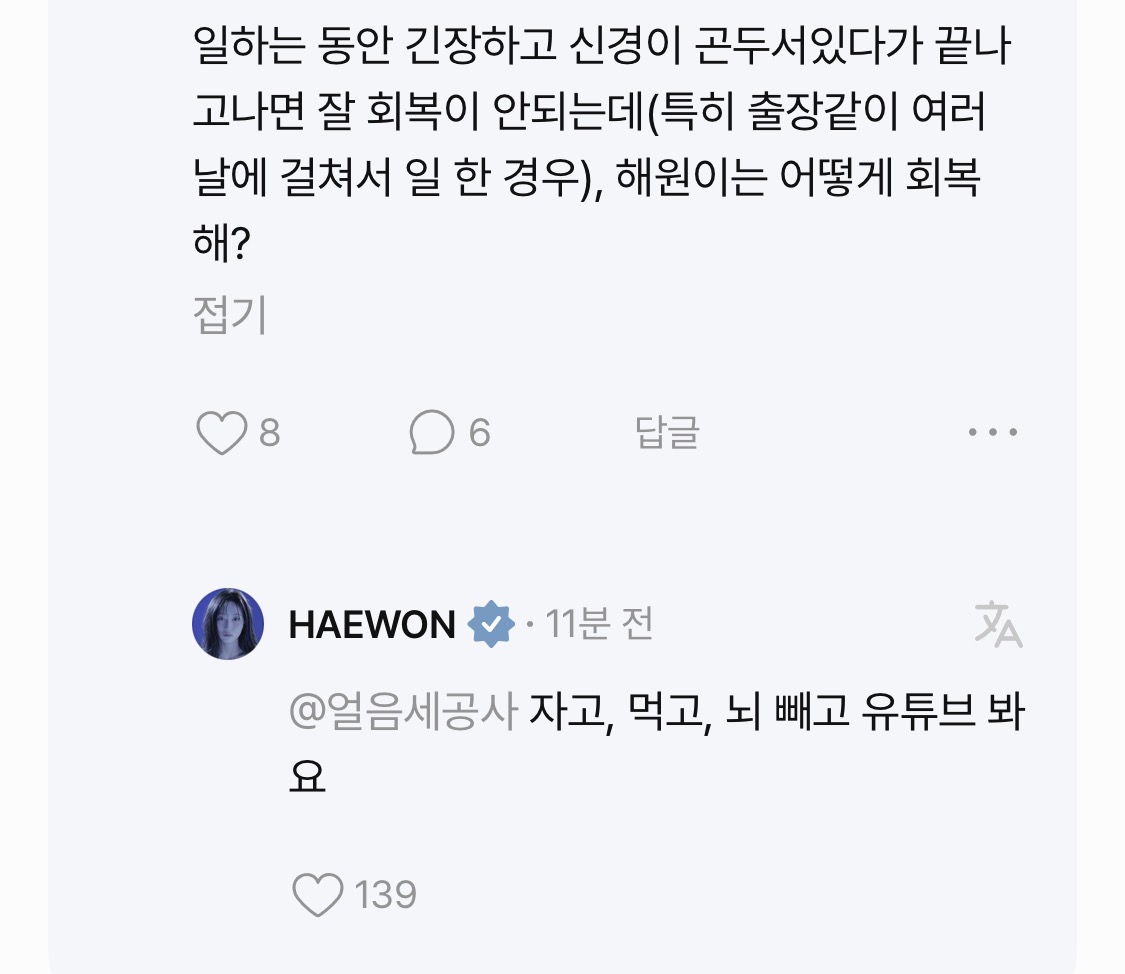Viewport: 1125px width, 974px height.
Task: Open the @얼음세공사 mention
Action: (403, 711)
